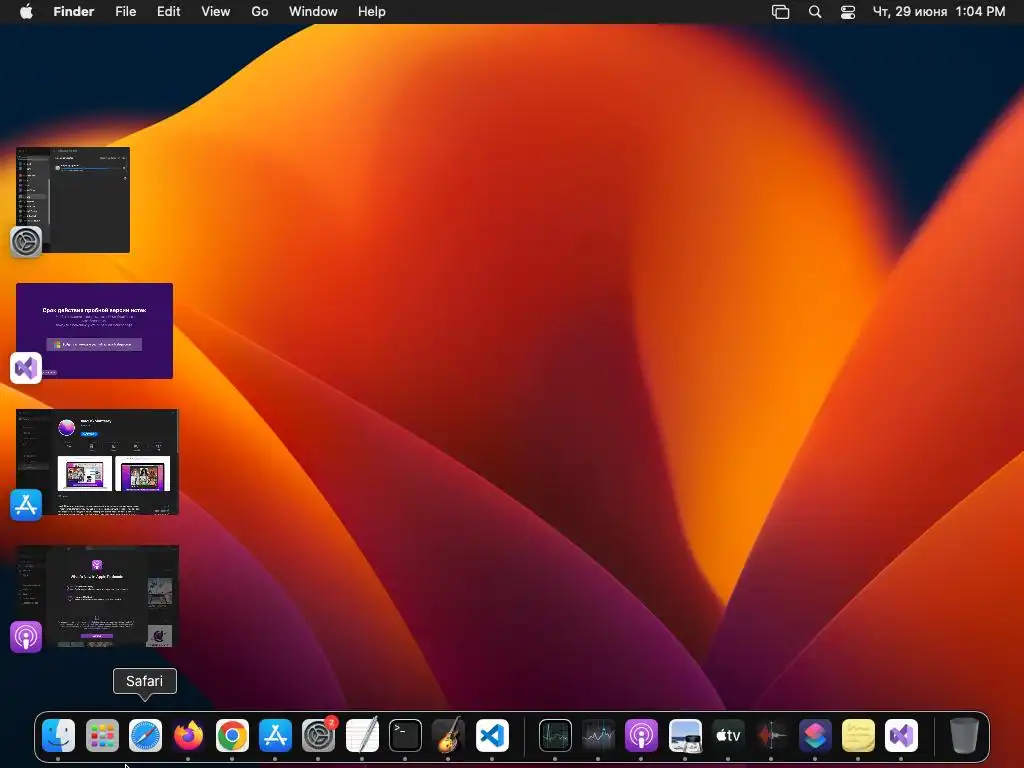
Task: Open Visual Studio purple Dock icon
Action: [901, 736]
